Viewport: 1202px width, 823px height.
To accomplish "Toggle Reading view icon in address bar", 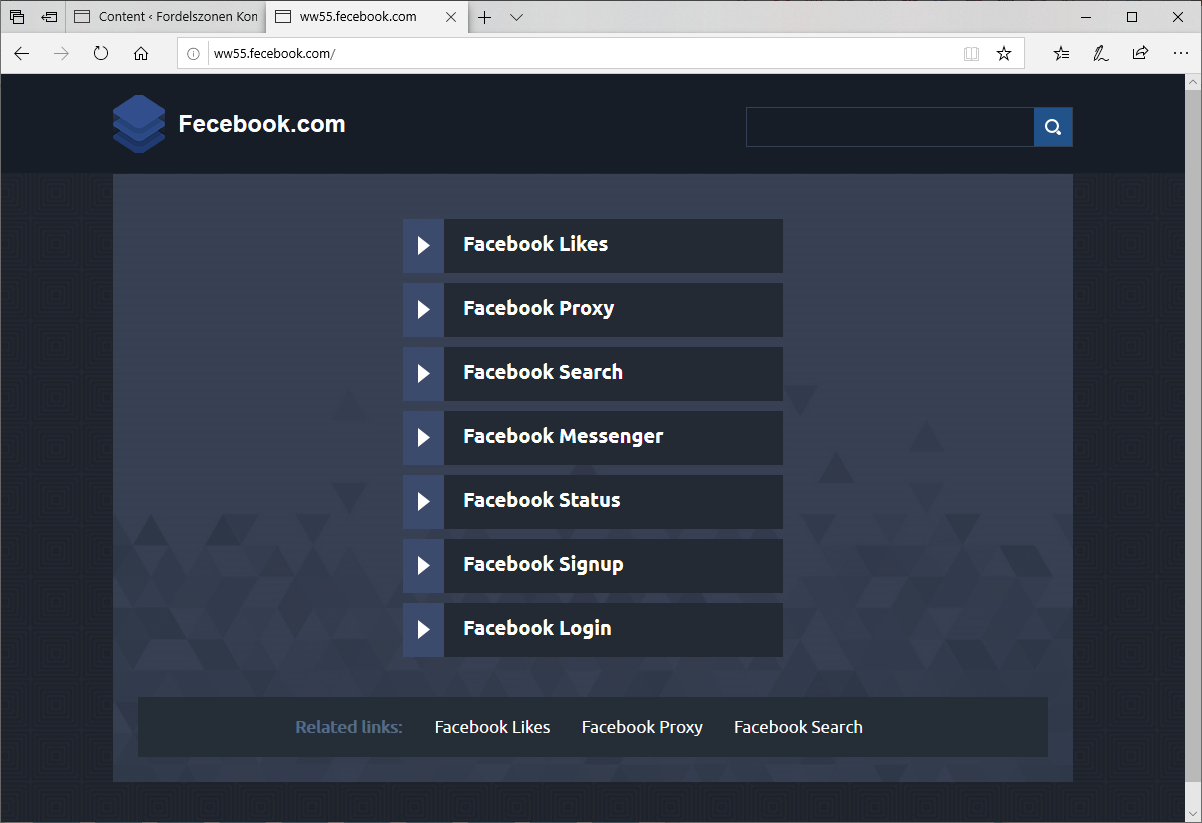I will 971,54.
